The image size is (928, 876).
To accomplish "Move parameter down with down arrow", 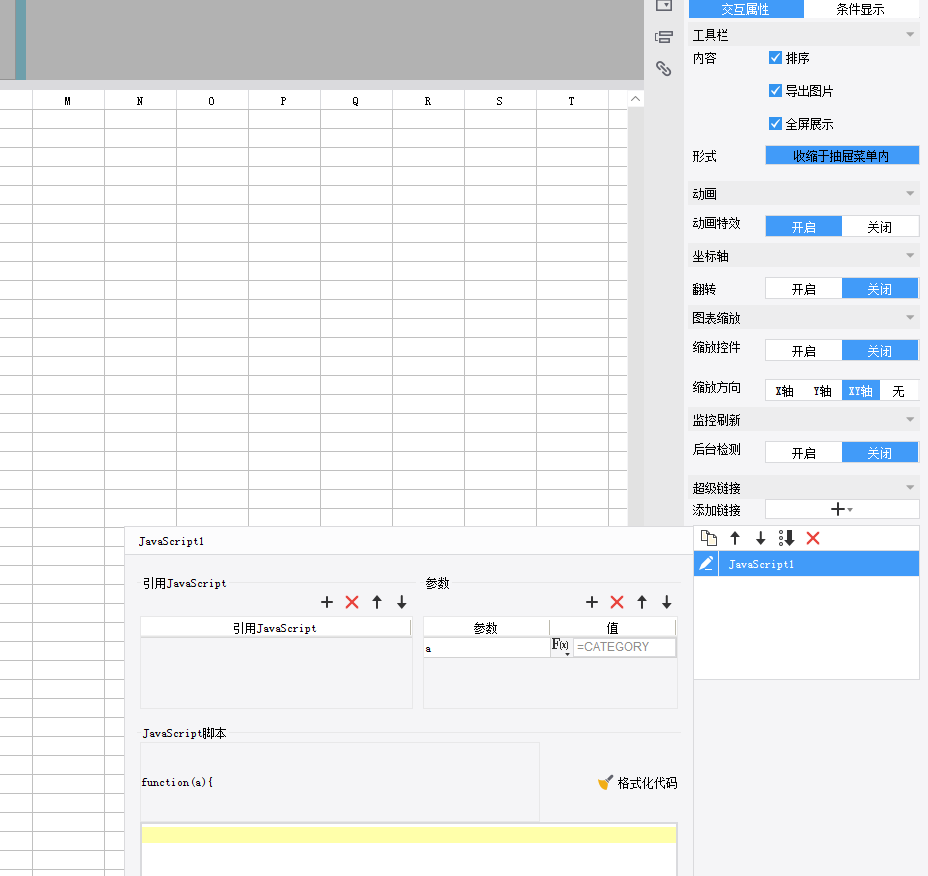I will (x=667, y=602).
